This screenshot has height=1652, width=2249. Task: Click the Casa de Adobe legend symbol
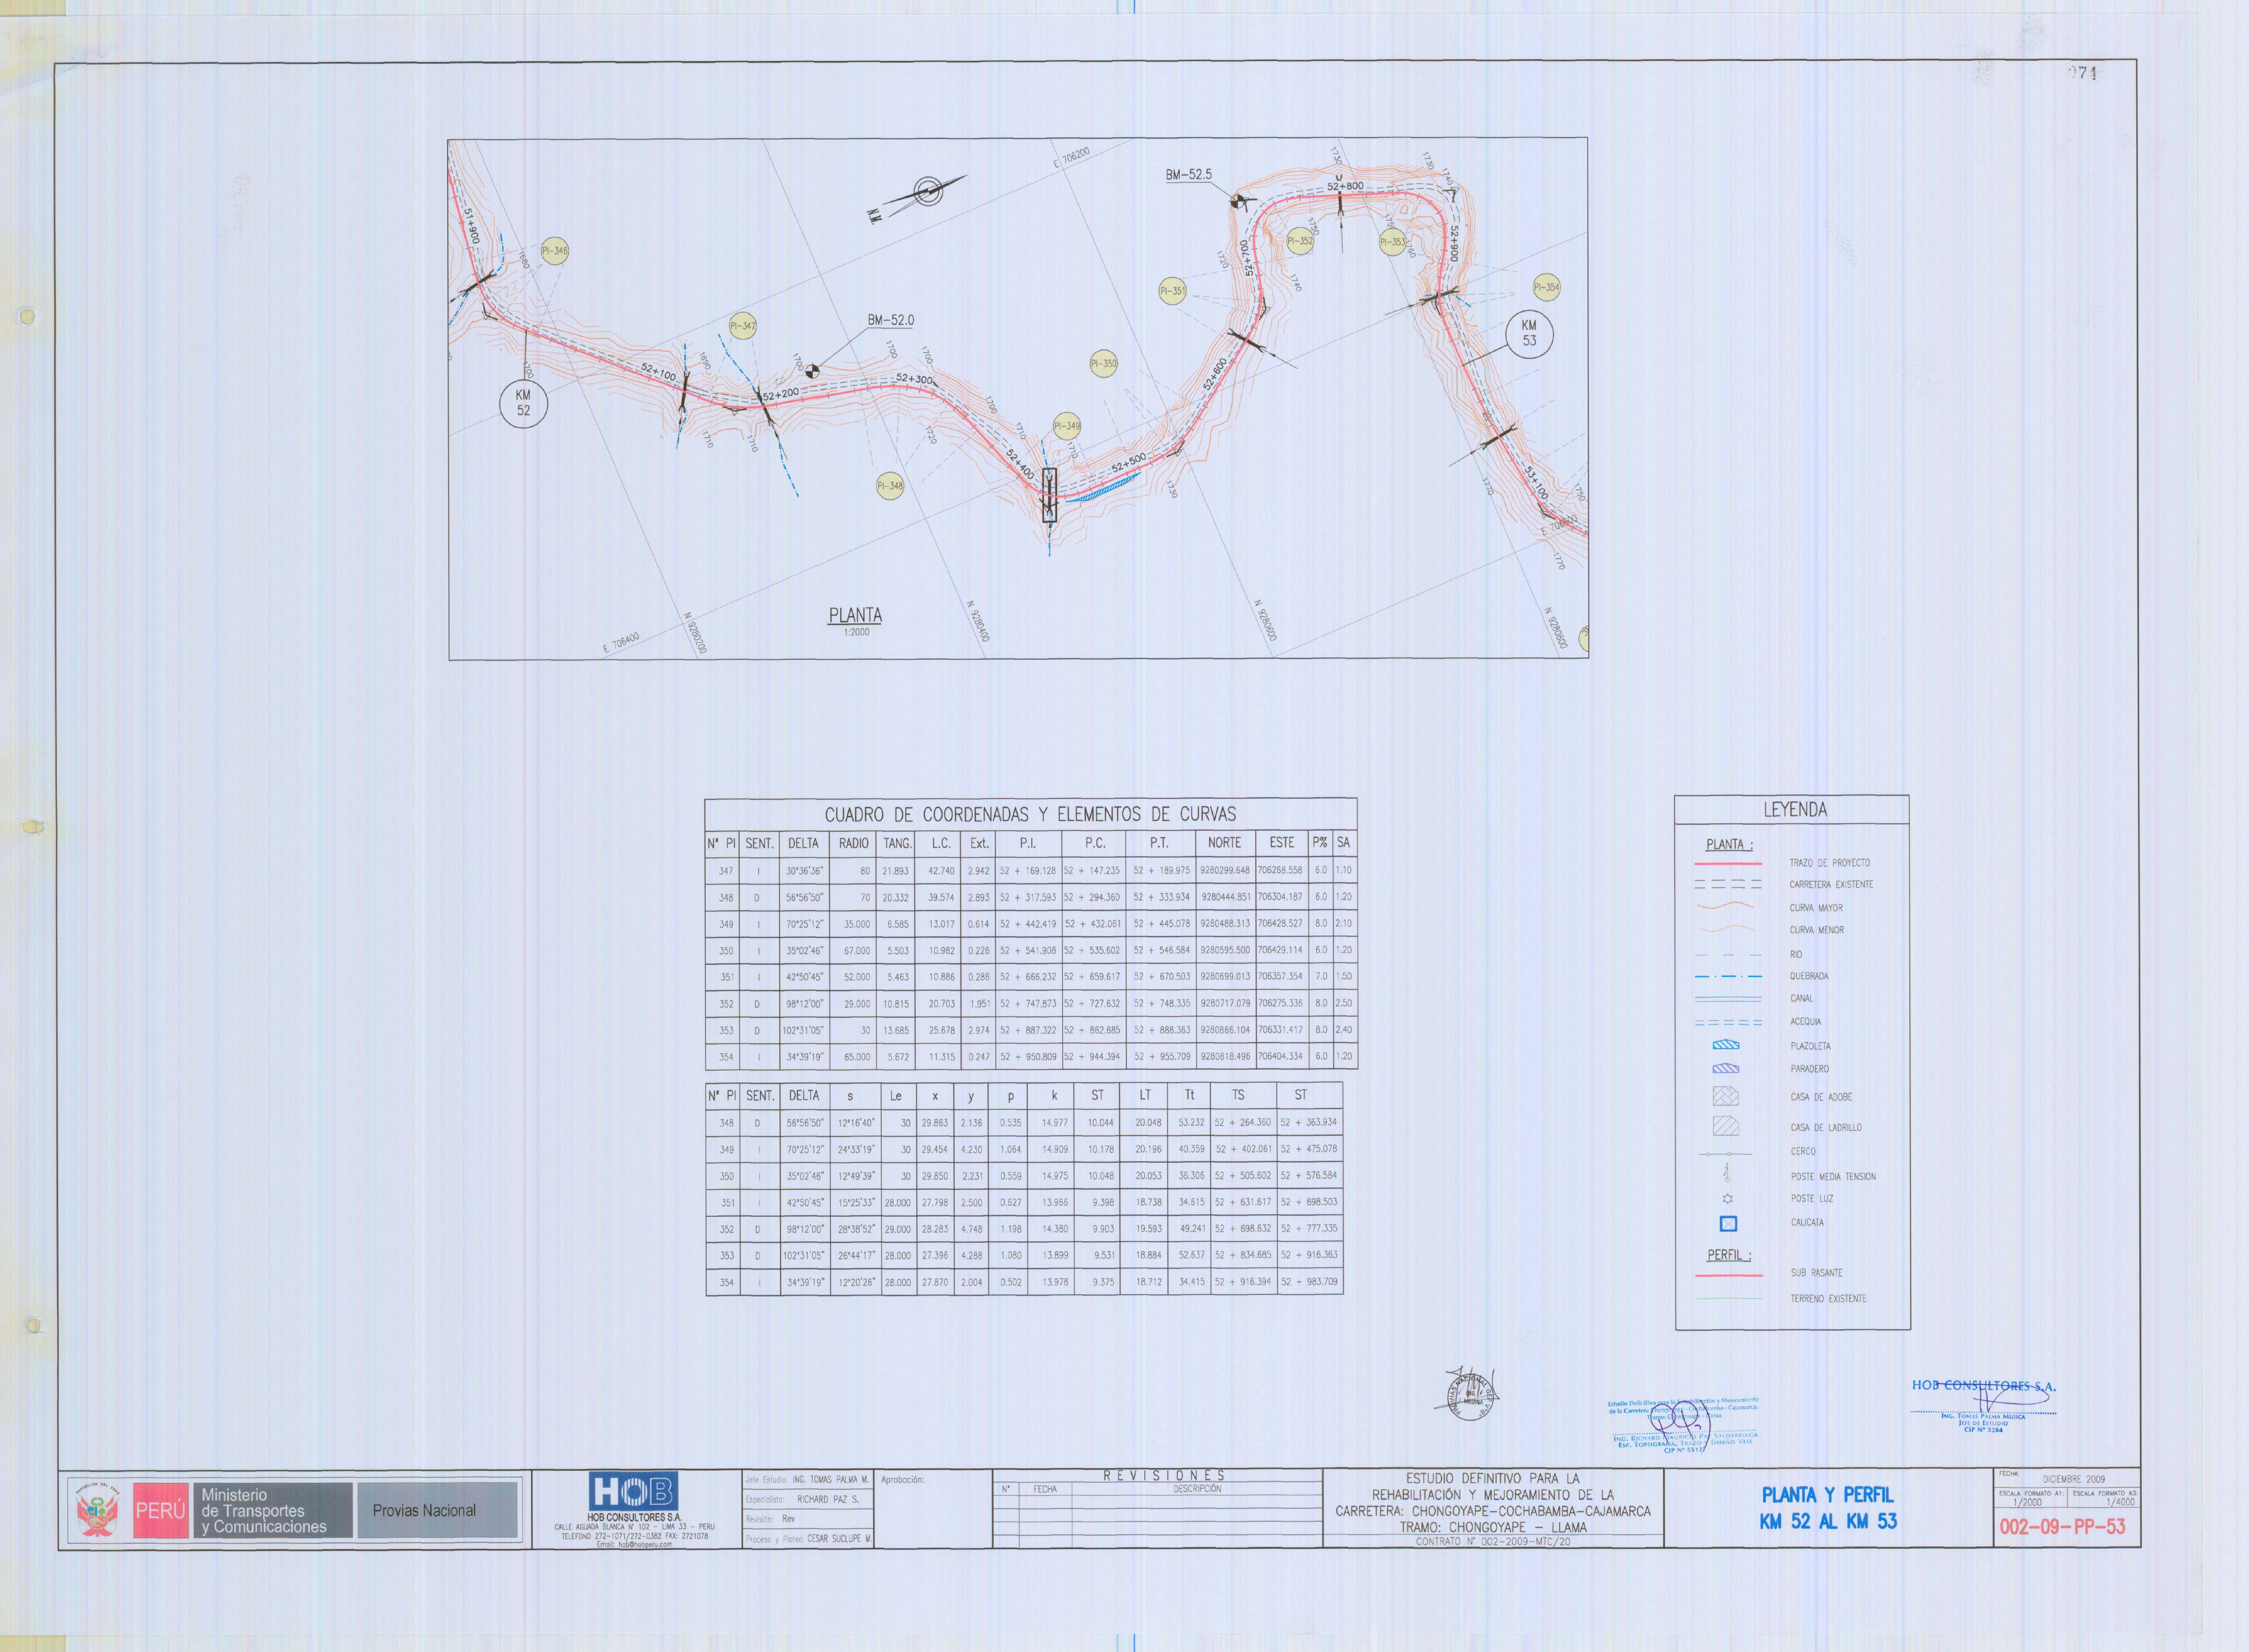pos(1726,1096)
